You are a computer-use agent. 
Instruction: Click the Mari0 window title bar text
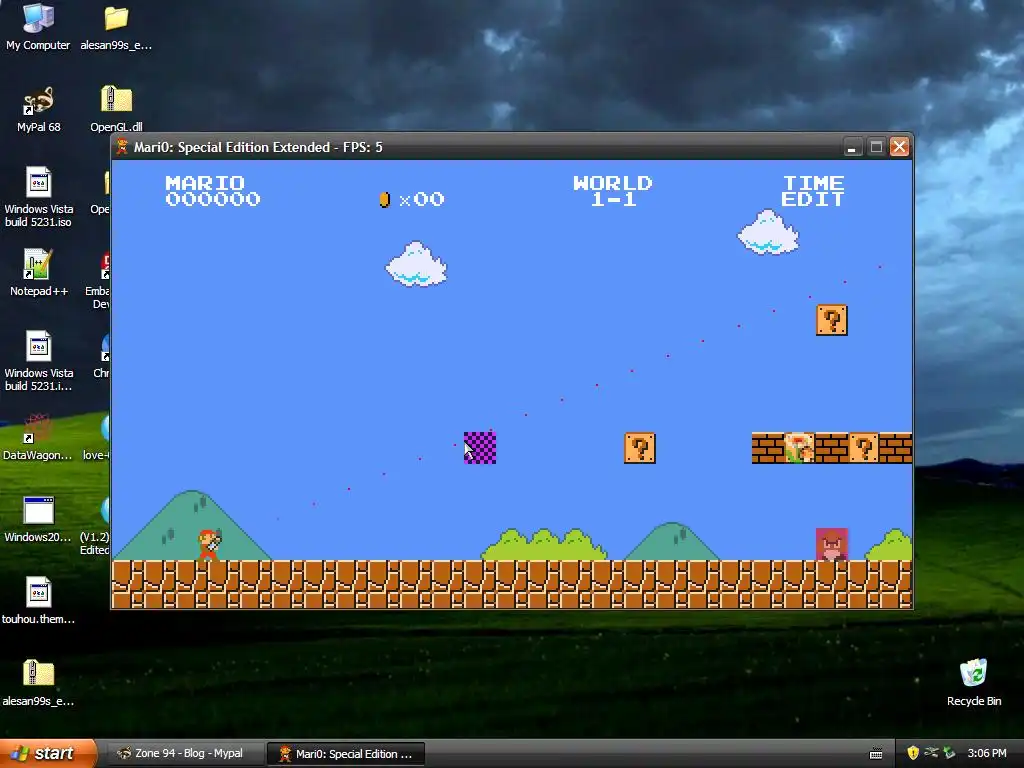click(x=258, y=147)
